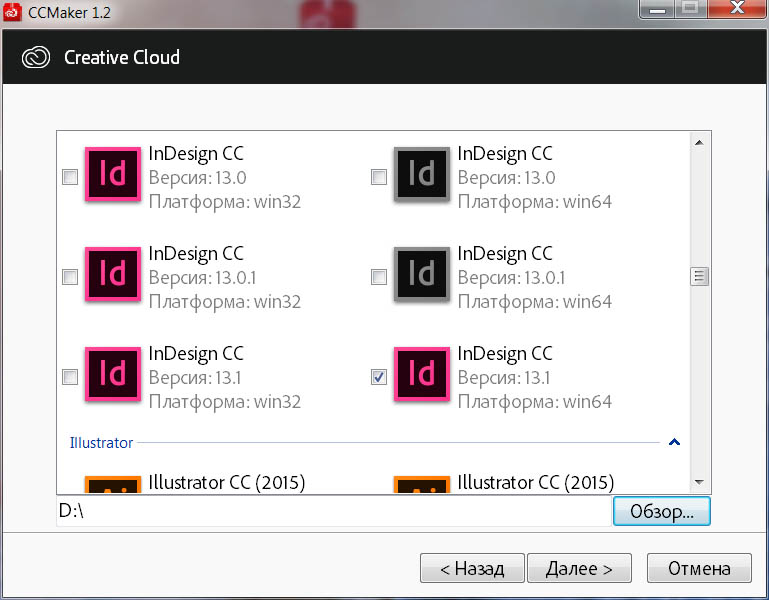Check InDesign CC 13.1 win32 checkbox

click(x=70, y=377)
